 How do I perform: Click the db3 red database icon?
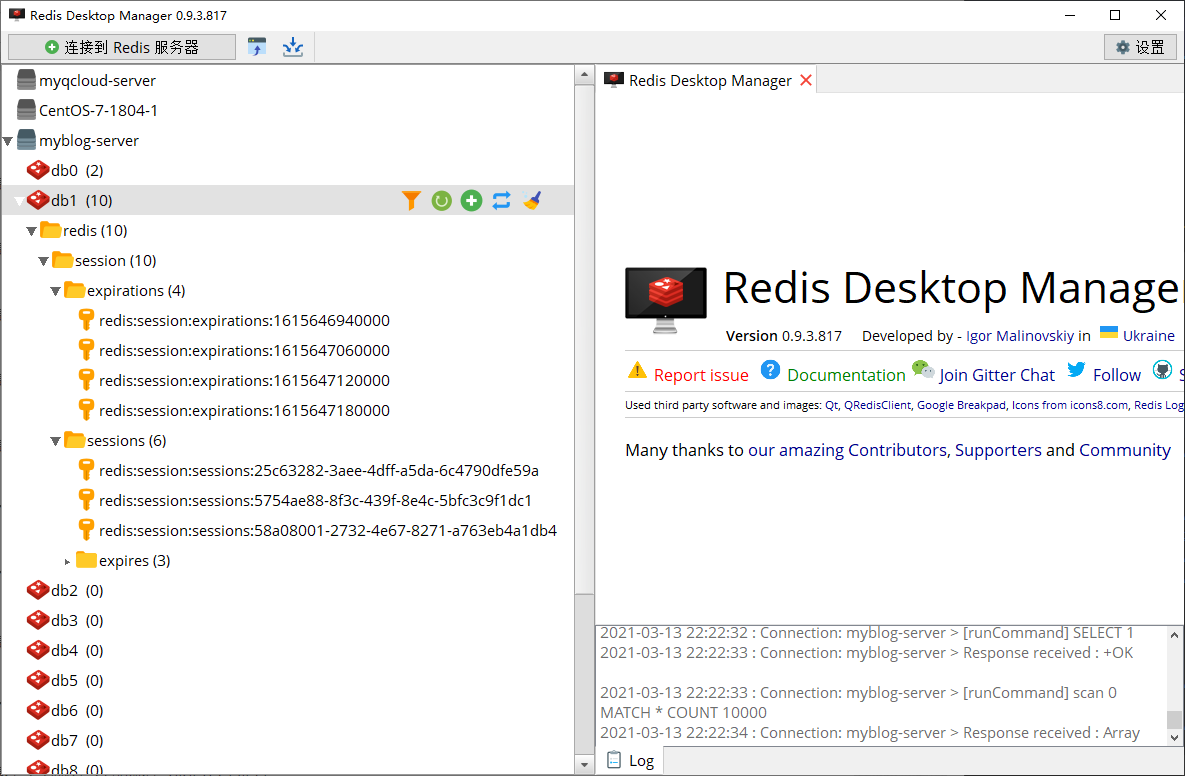pyautogui.click(x=38, y=620)
